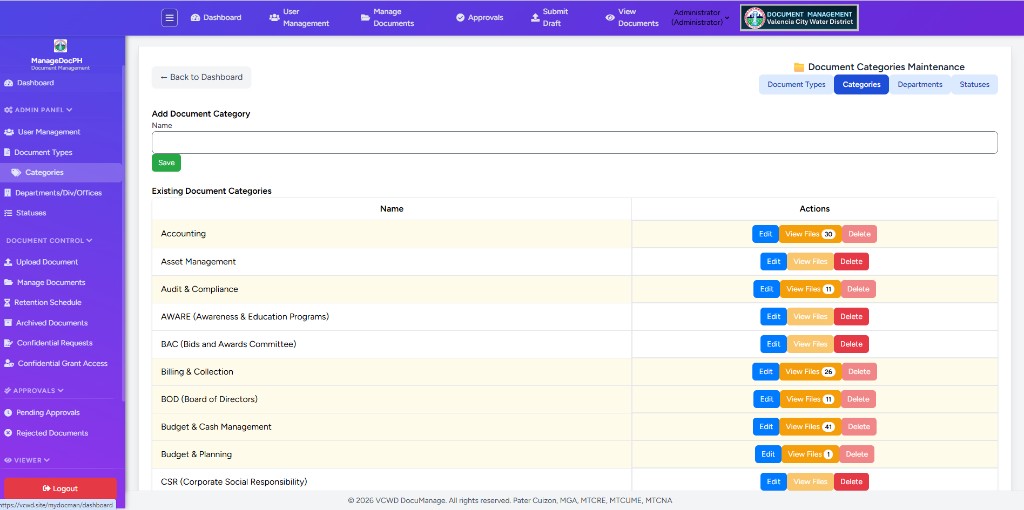Click the Actions column header
1024x510 pixels.
[x=814, y=209]
